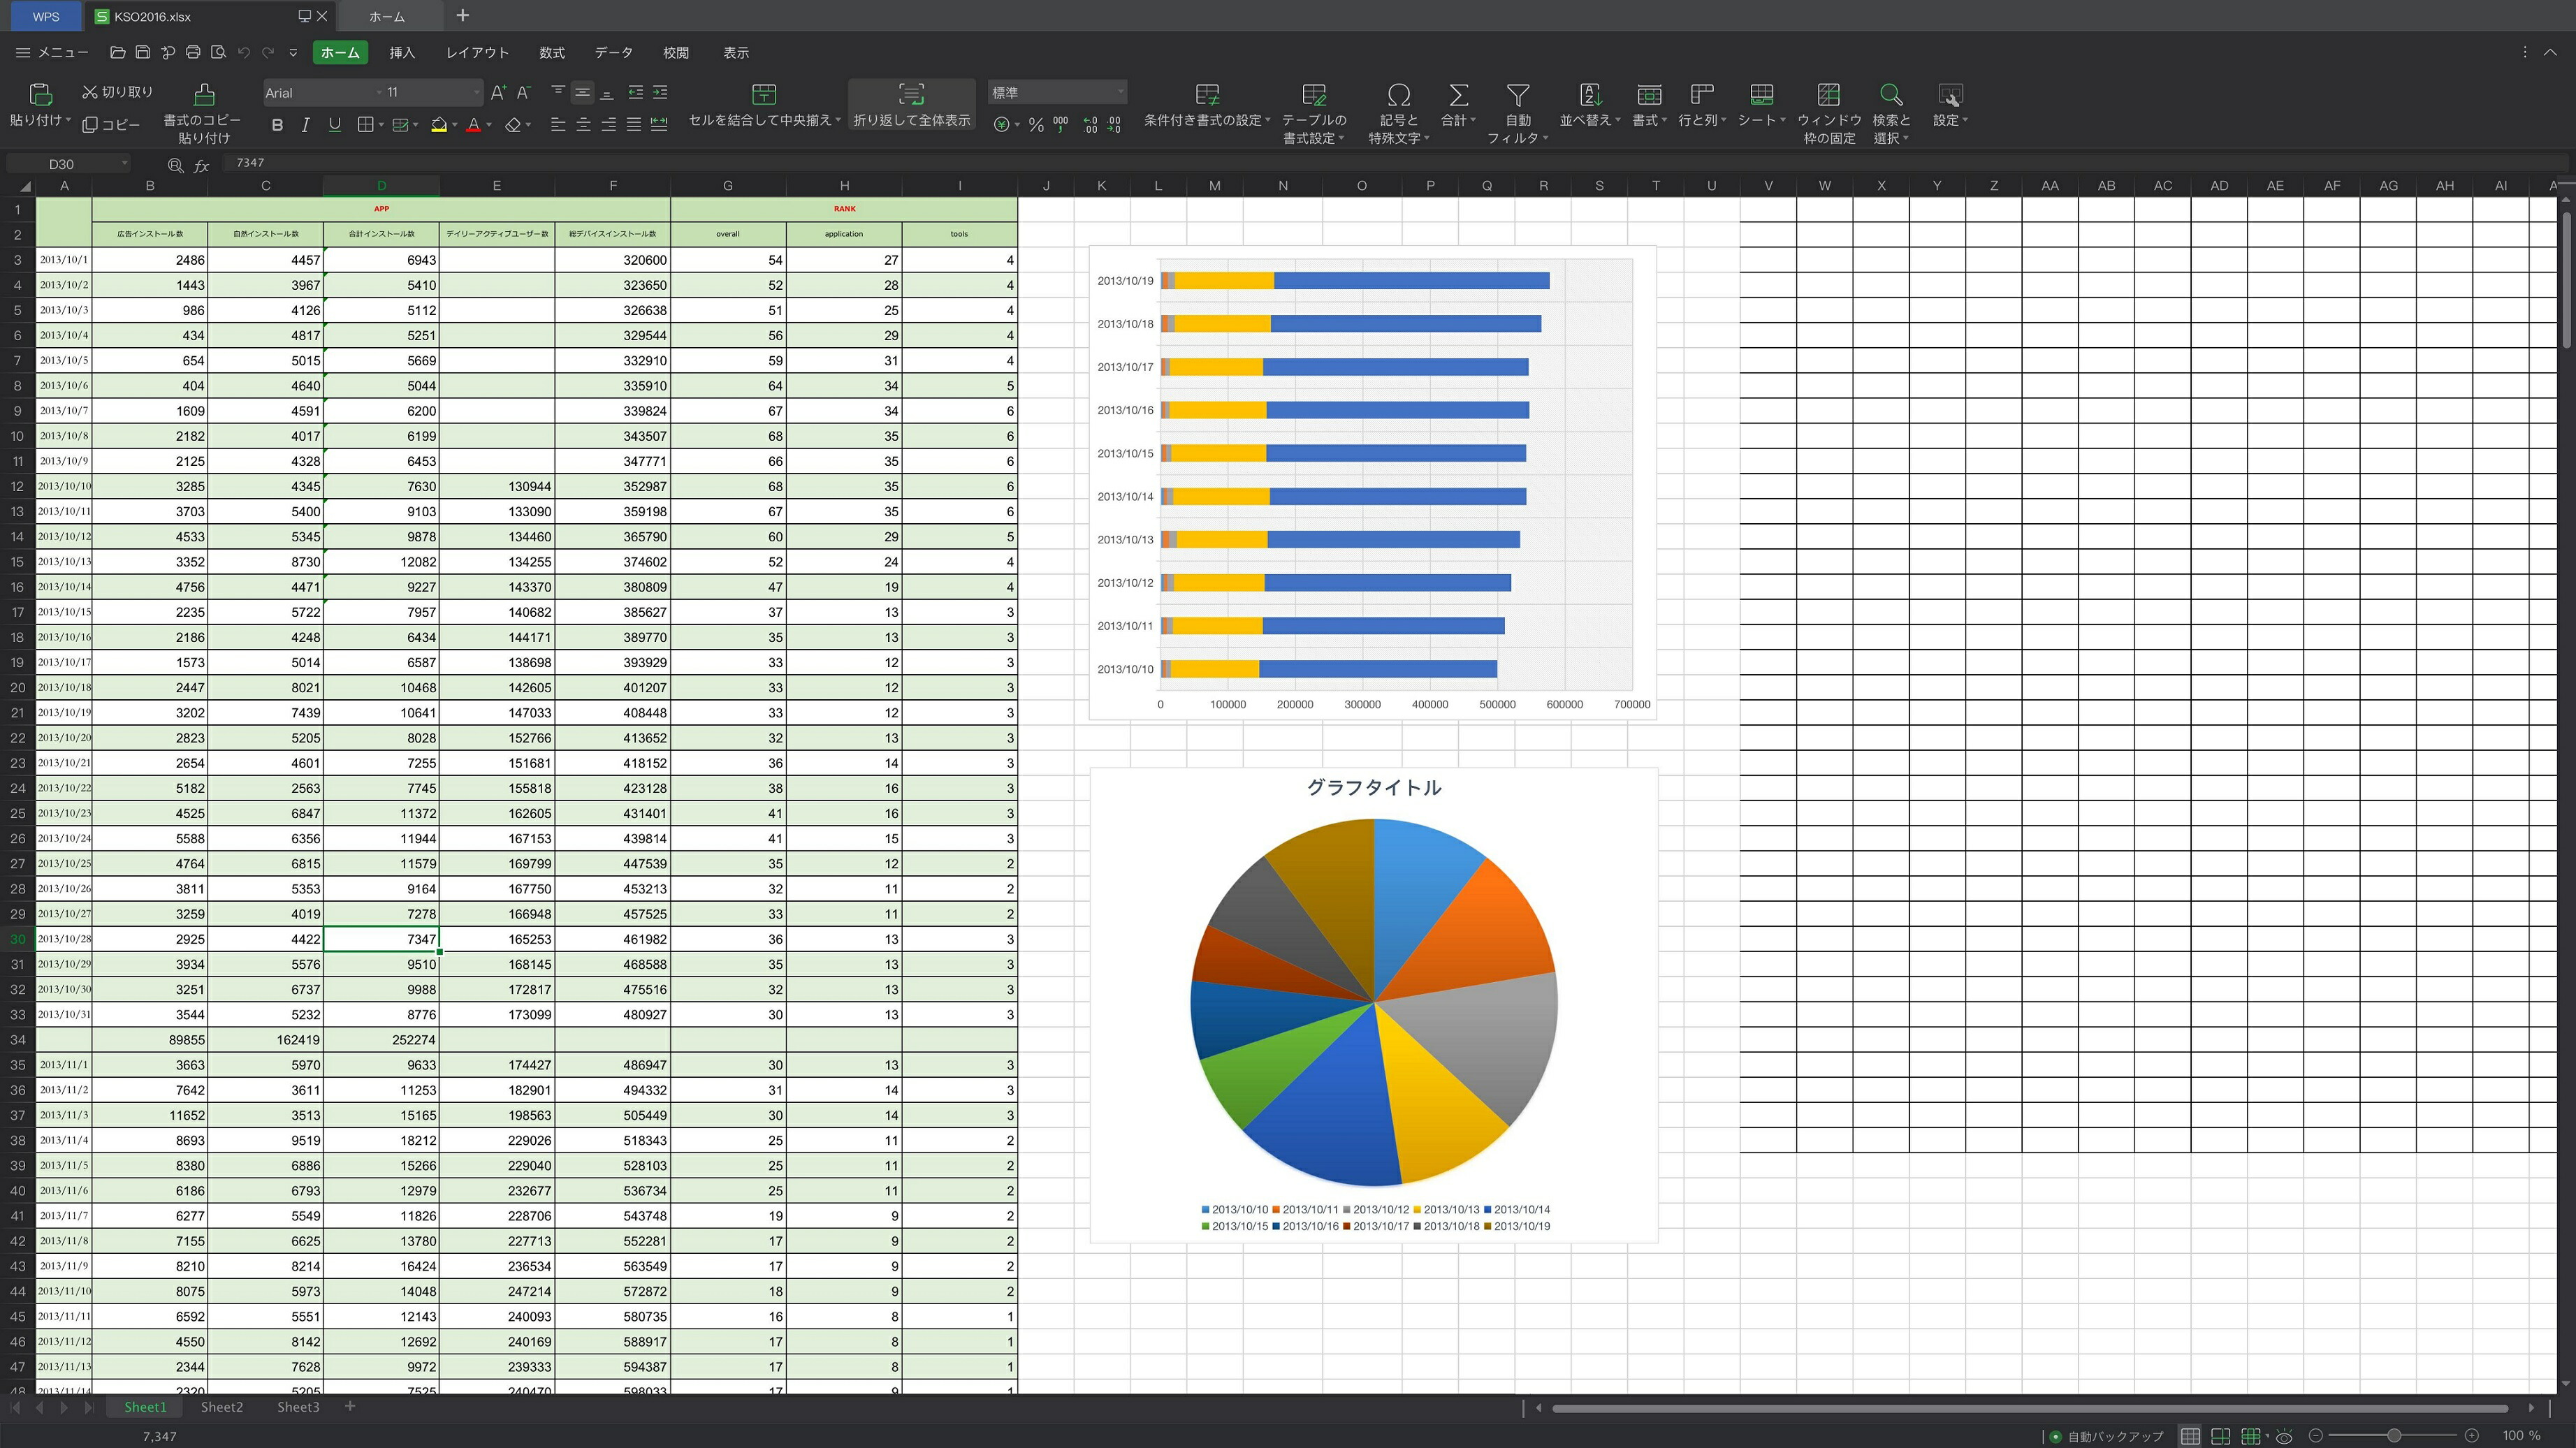Click the Cut (切り取り) scissors button
Viewport: 2576px width, 1448px height.
point(117,92)
